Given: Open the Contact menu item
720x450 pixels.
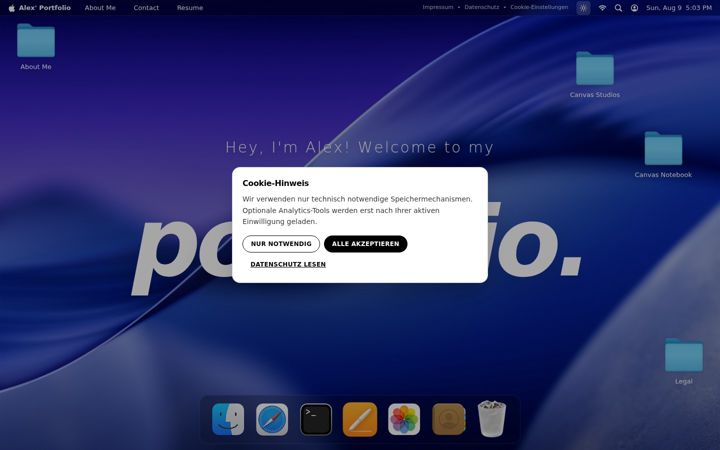Looking at the screenshot, I should 146,8.
